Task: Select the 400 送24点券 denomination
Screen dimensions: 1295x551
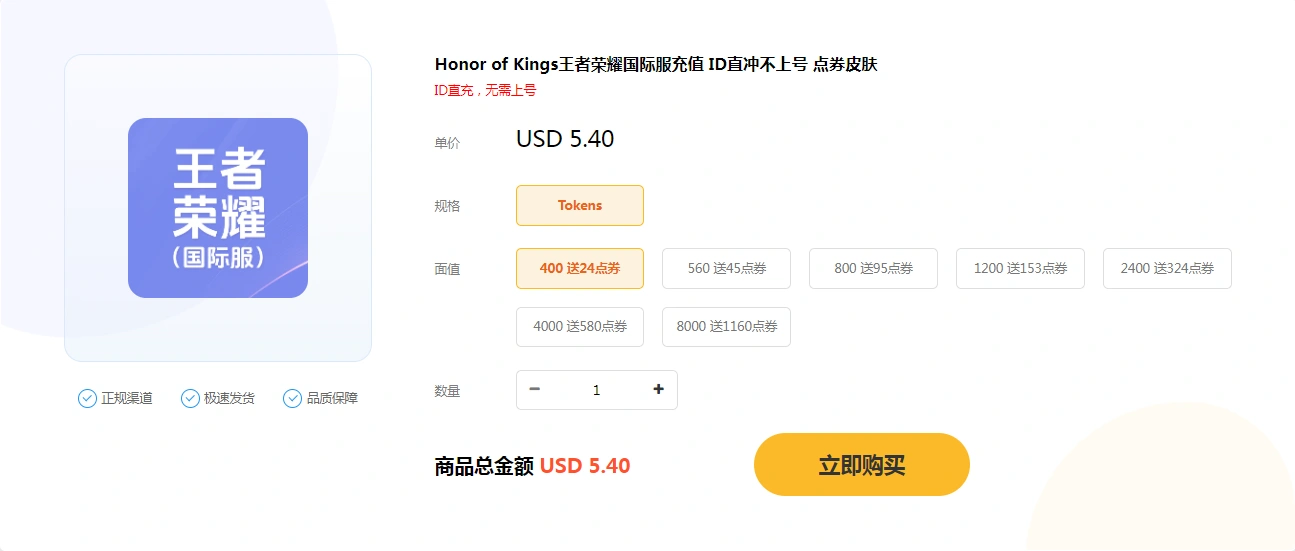Action: point(580,268)
